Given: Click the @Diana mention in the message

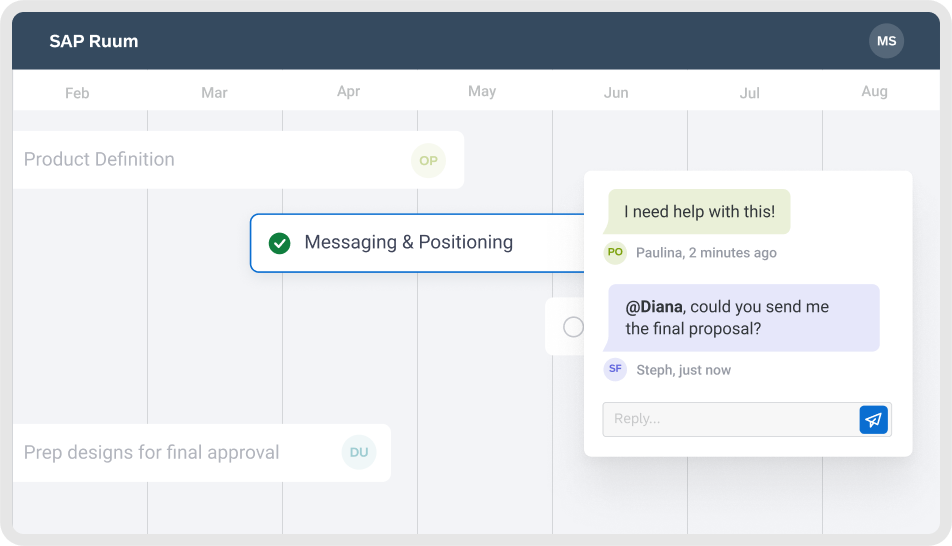Looking at the screenshot, I should tap(654, 307).
